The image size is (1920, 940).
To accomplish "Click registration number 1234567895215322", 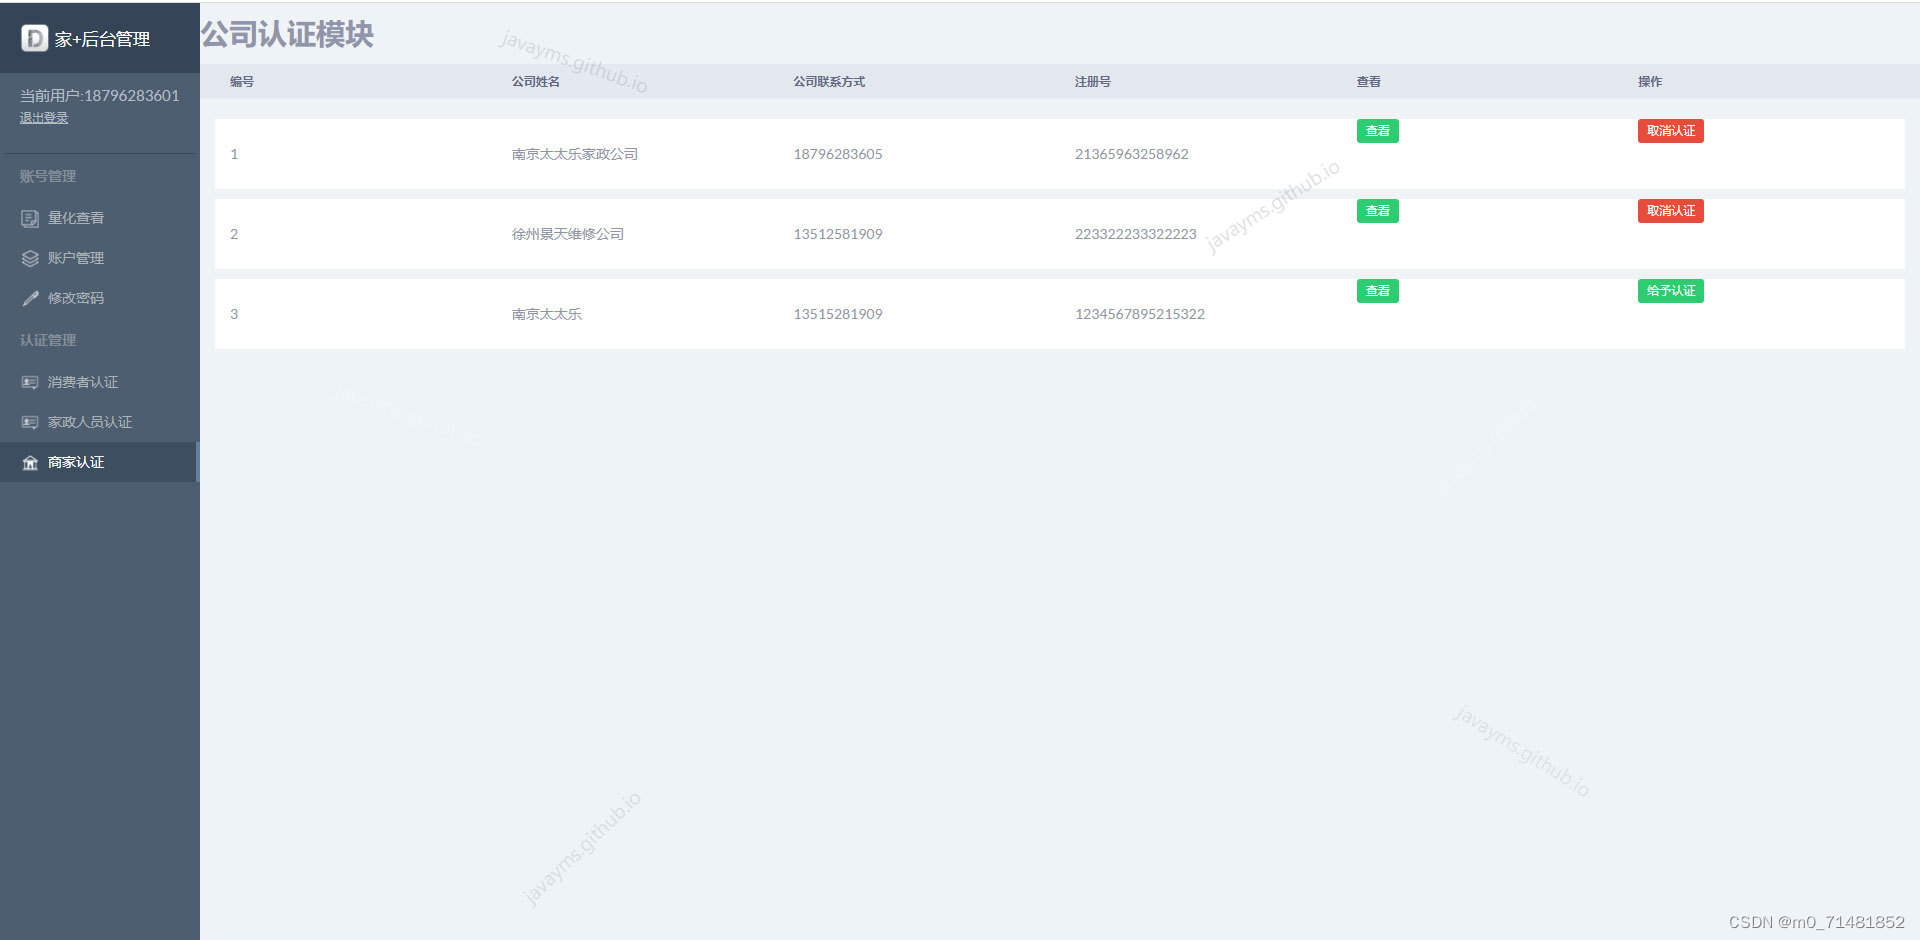I will [1140, 314].
